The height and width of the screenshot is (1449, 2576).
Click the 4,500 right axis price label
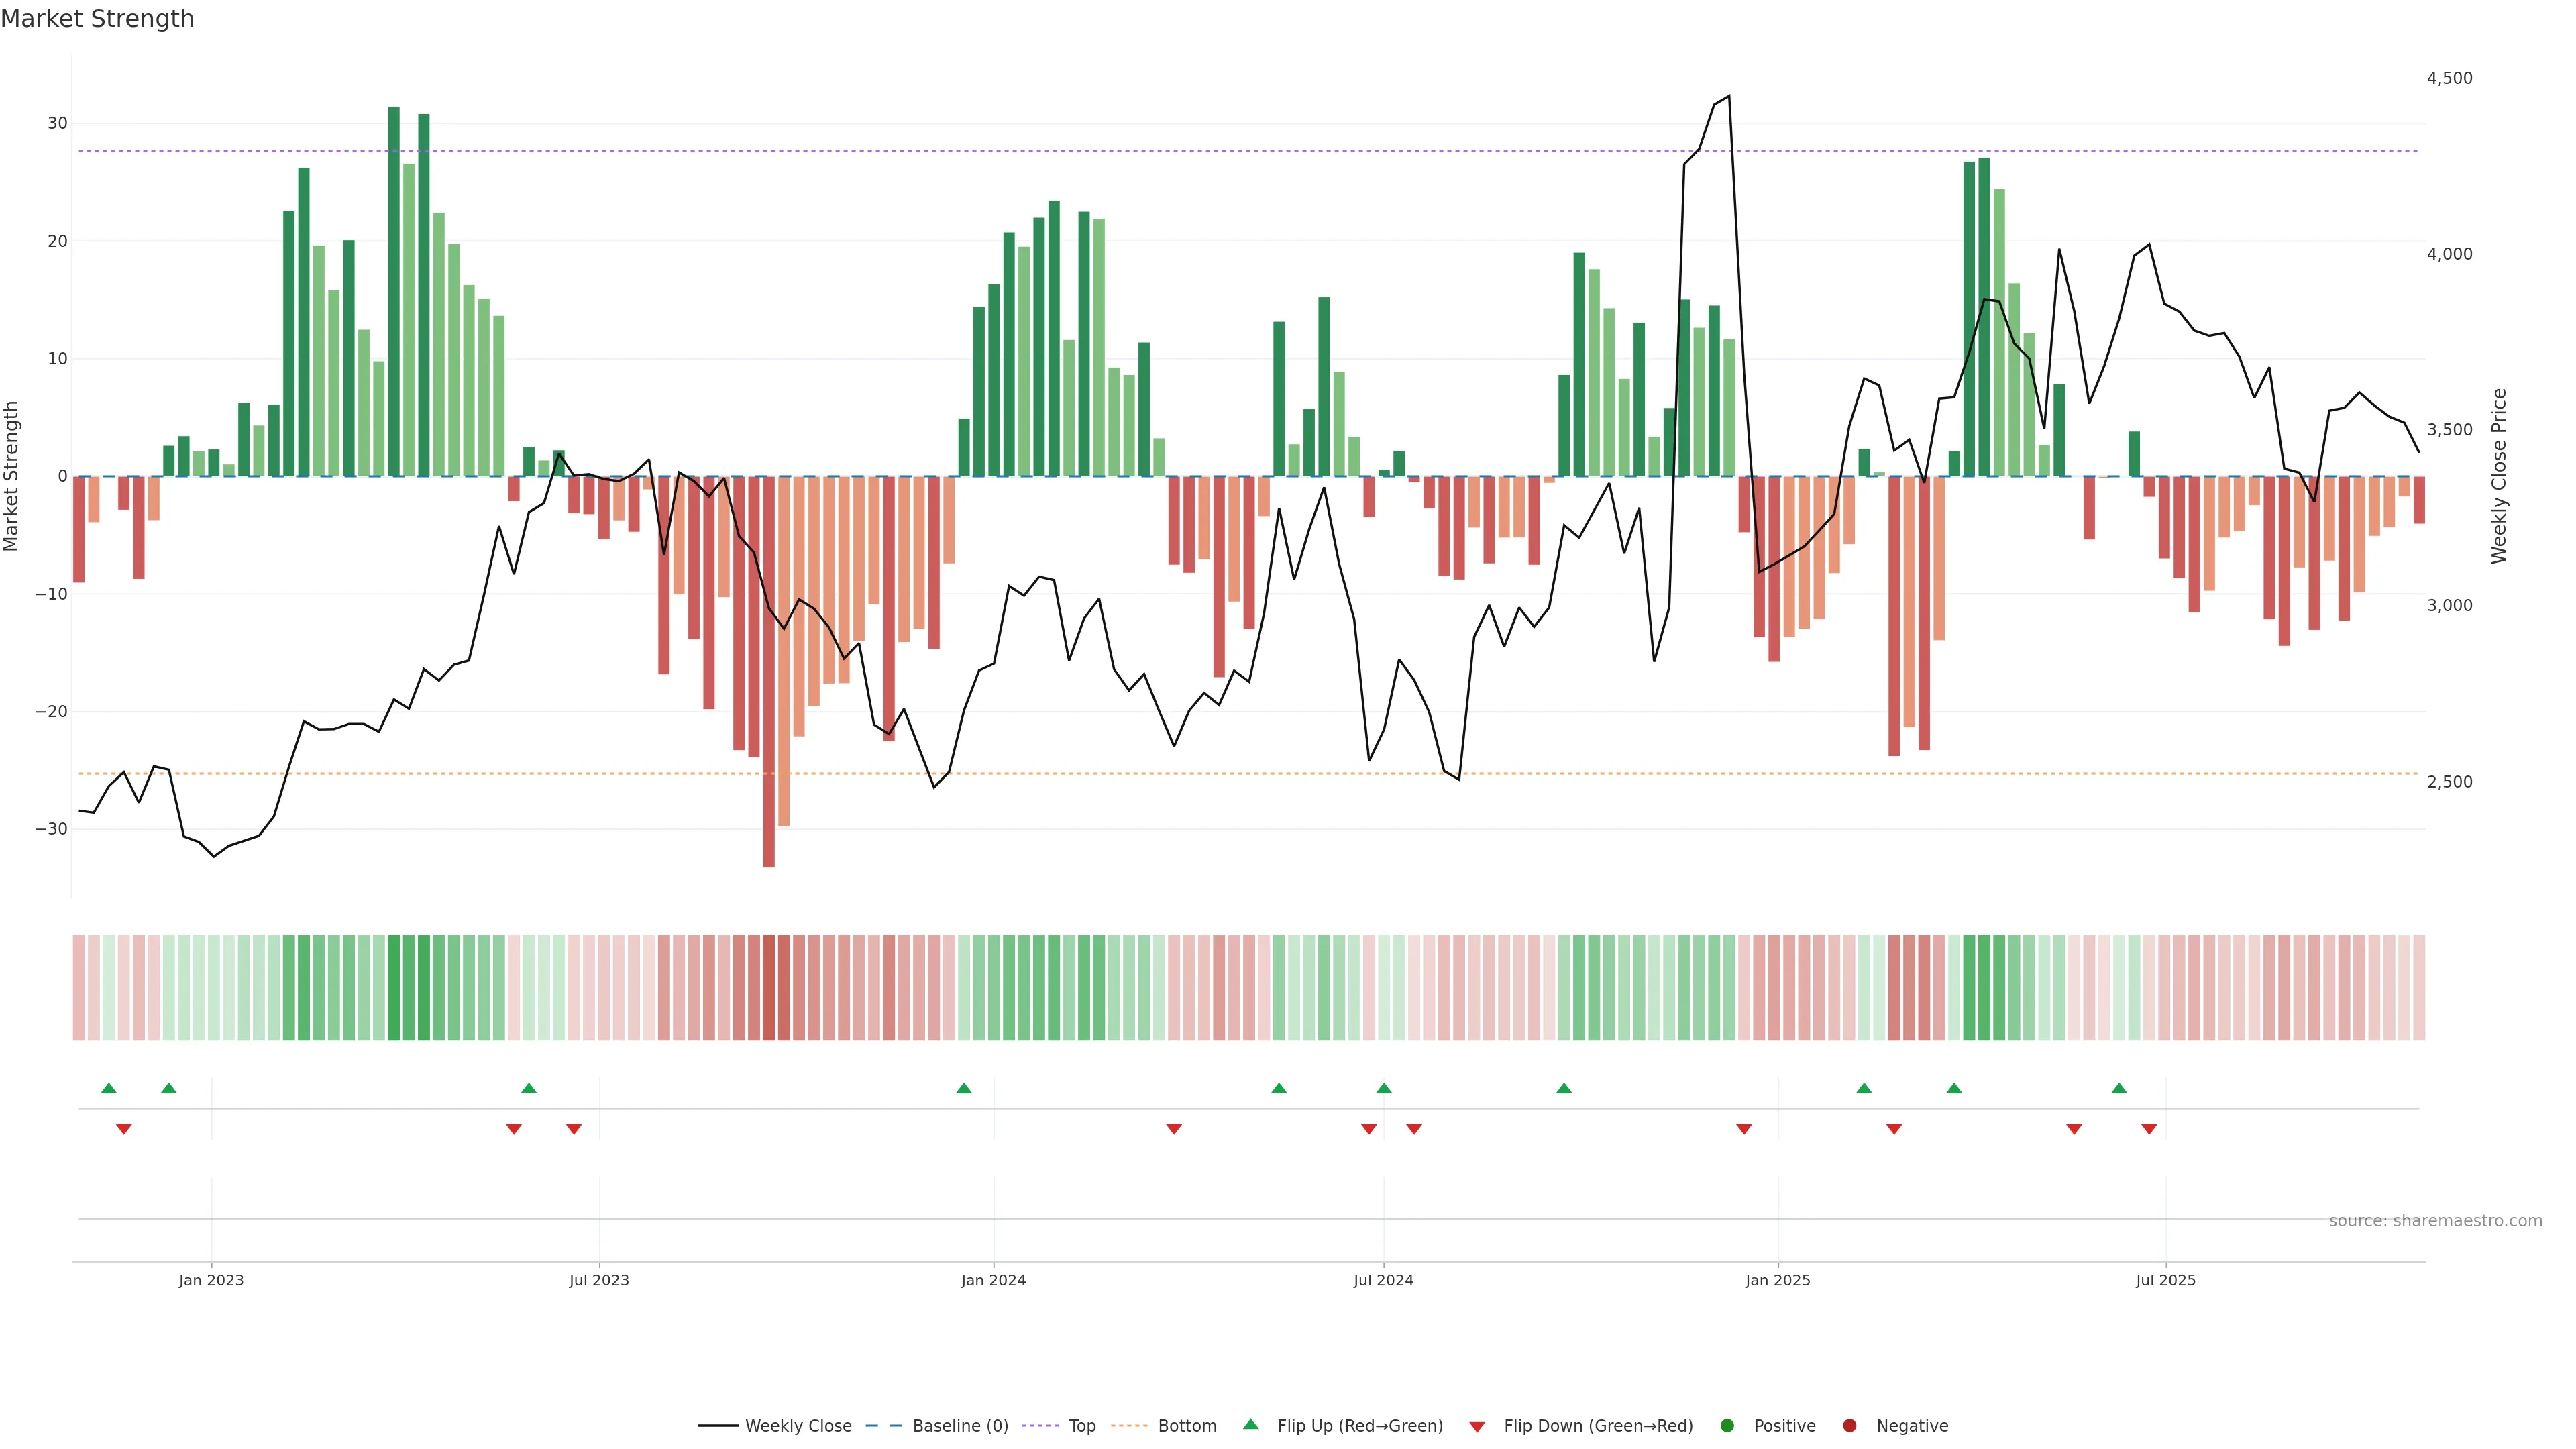pyautogui.click(x=2449, y=78)
